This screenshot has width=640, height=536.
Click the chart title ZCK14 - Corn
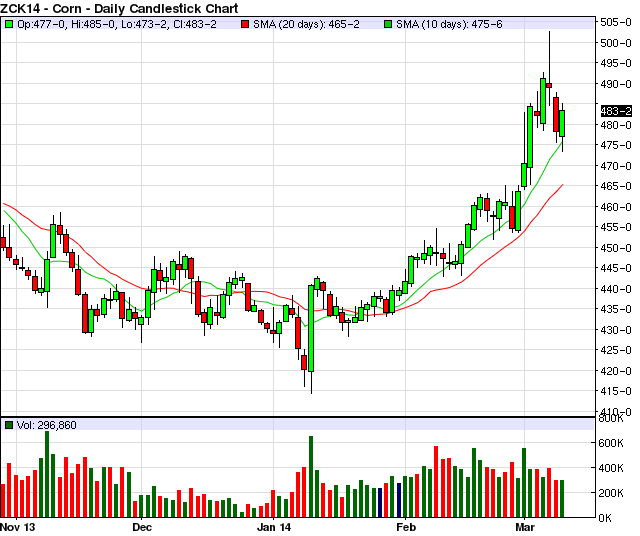[x=119, y=8]
